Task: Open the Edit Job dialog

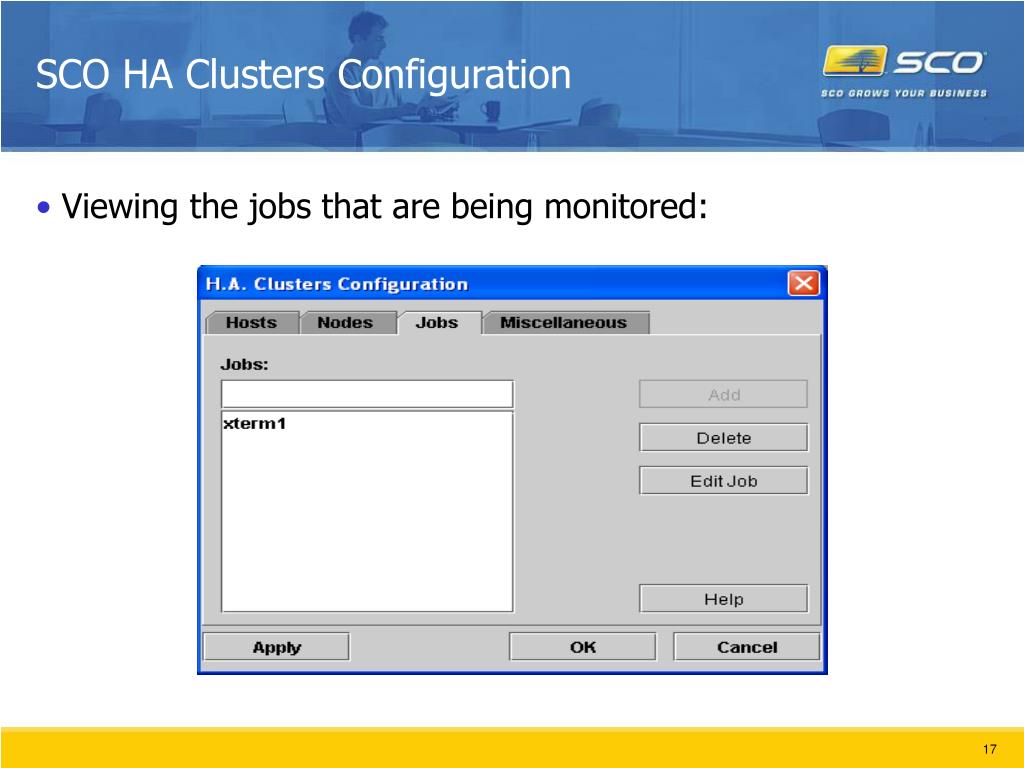Action: tap(724, 481)
